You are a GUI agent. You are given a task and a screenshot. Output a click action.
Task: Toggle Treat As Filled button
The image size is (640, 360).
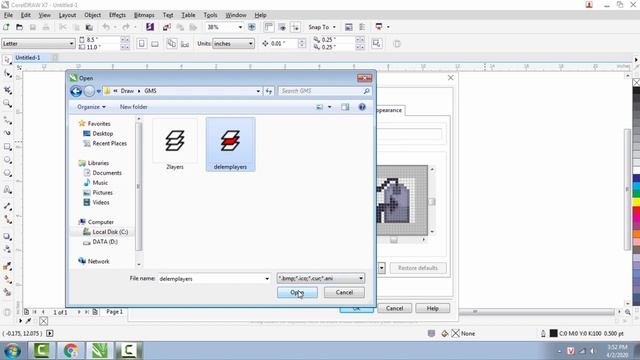(x=377, y=43)
